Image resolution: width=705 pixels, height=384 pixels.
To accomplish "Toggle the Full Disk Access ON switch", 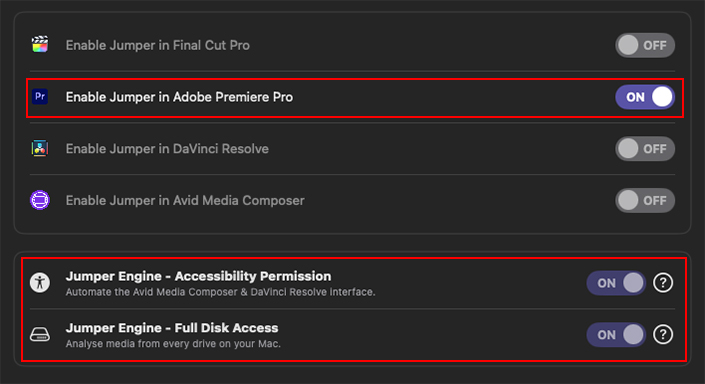I will tap(616, 335).
